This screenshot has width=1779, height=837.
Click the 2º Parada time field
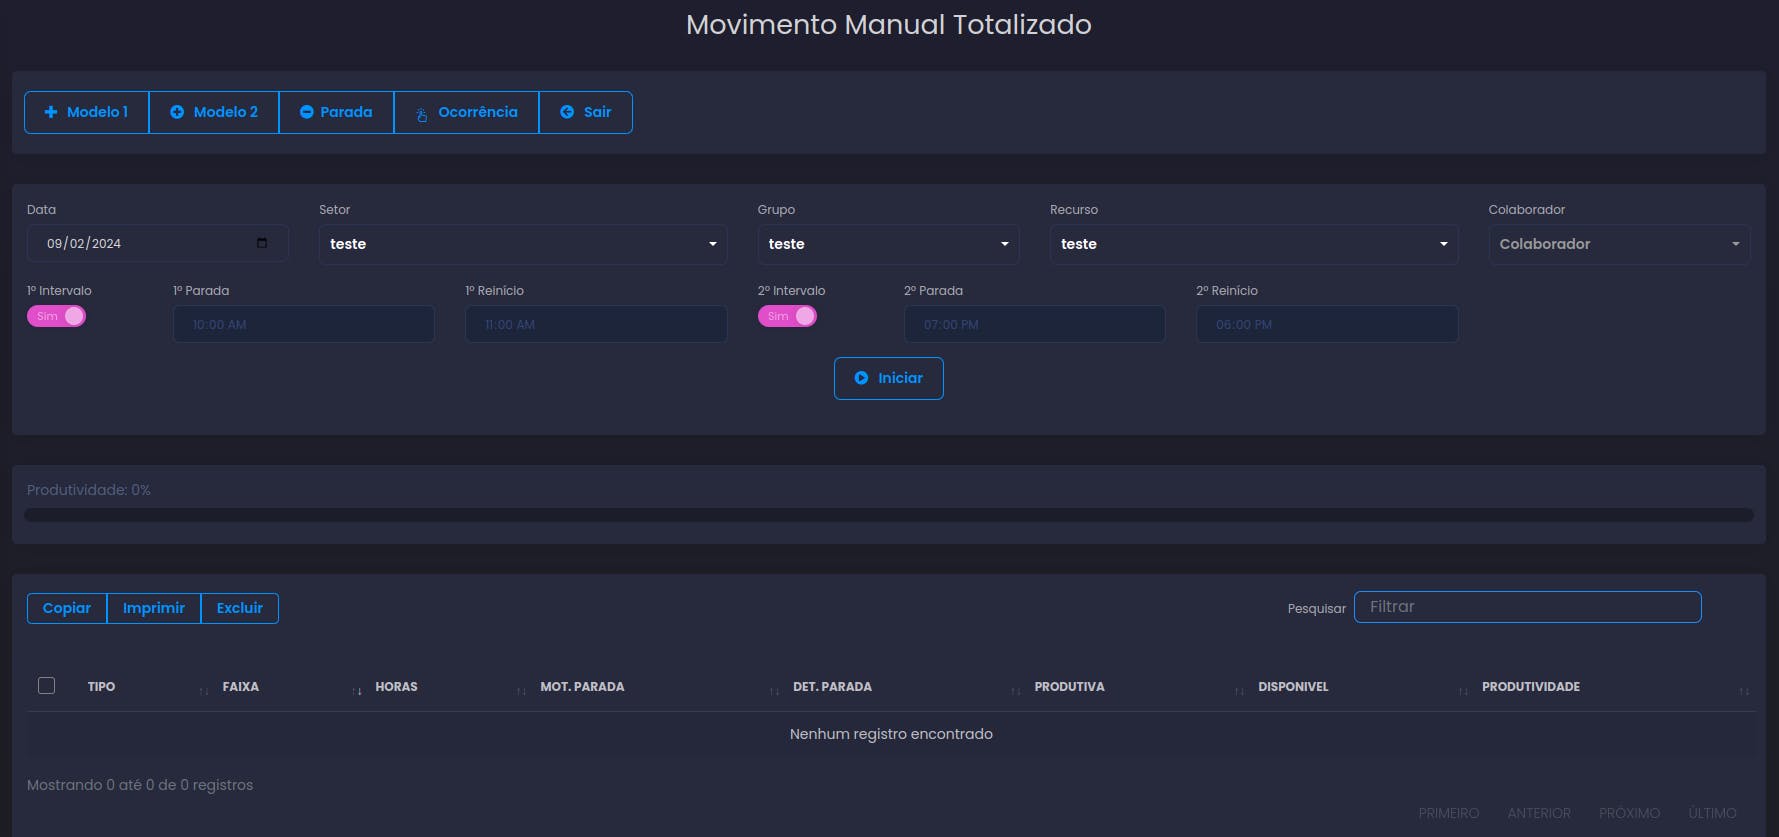[x=1035, y=324]
